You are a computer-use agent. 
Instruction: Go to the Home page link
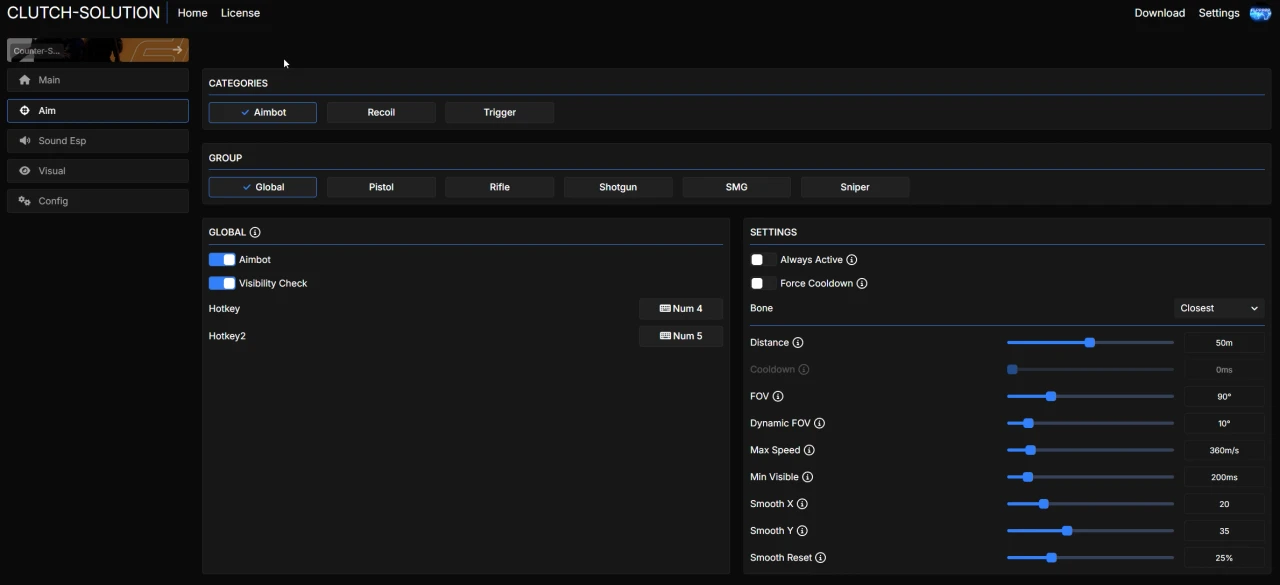click(193, 13)
